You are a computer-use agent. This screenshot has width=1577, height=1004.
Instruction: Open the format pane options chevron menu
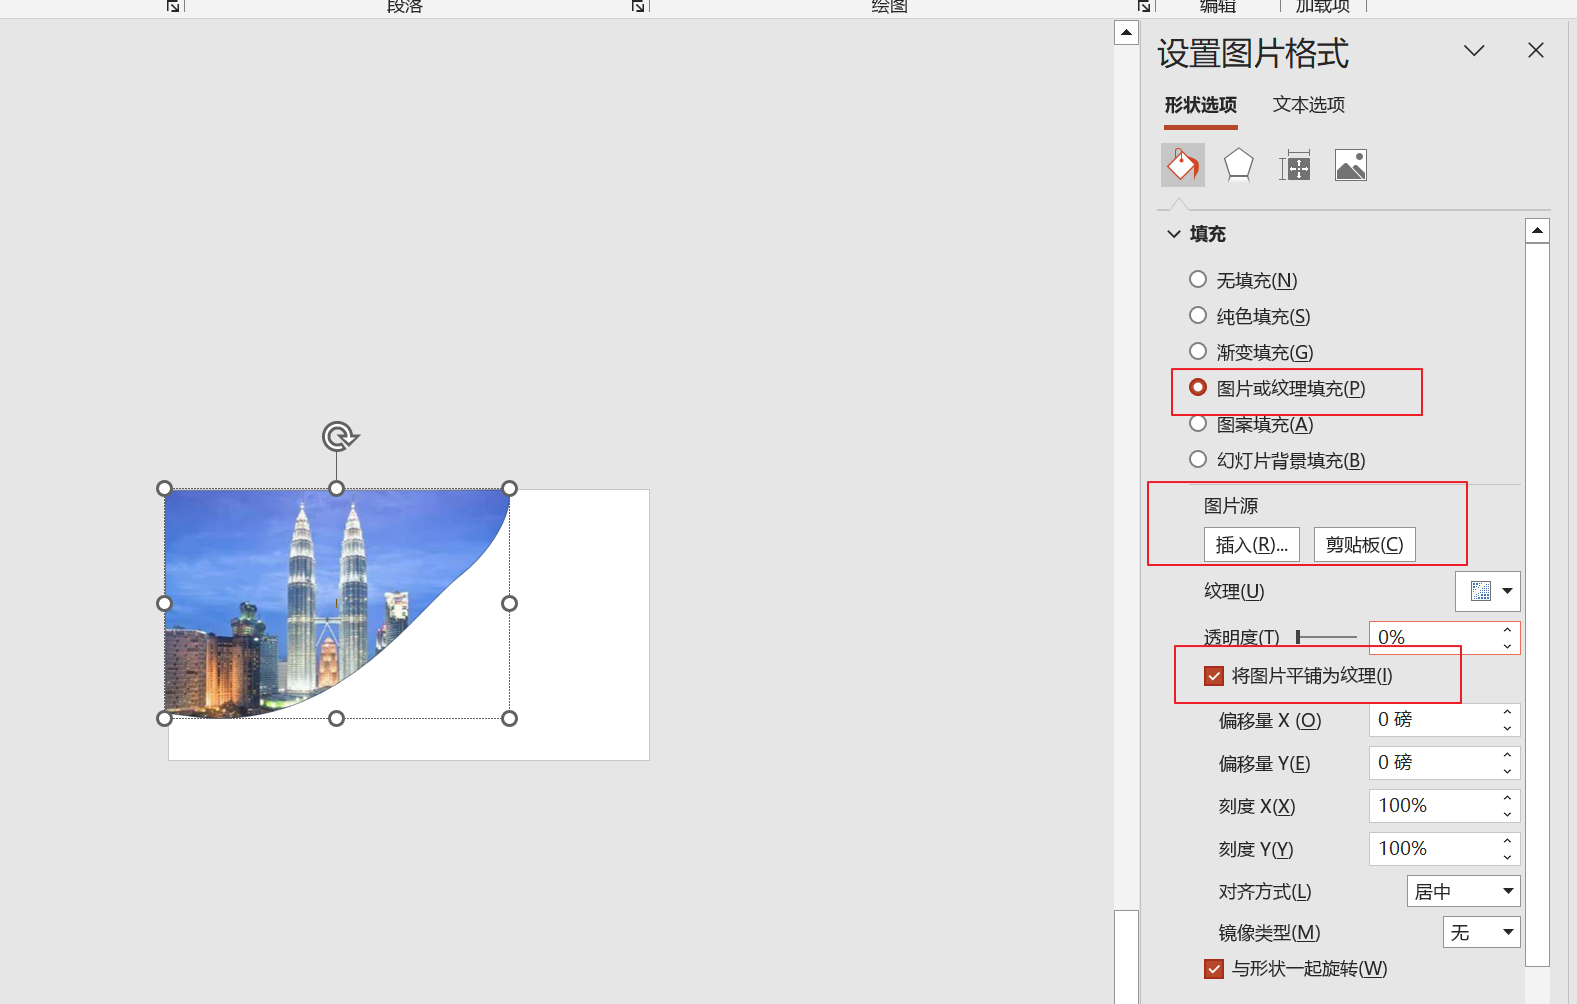coord(1474,50)
